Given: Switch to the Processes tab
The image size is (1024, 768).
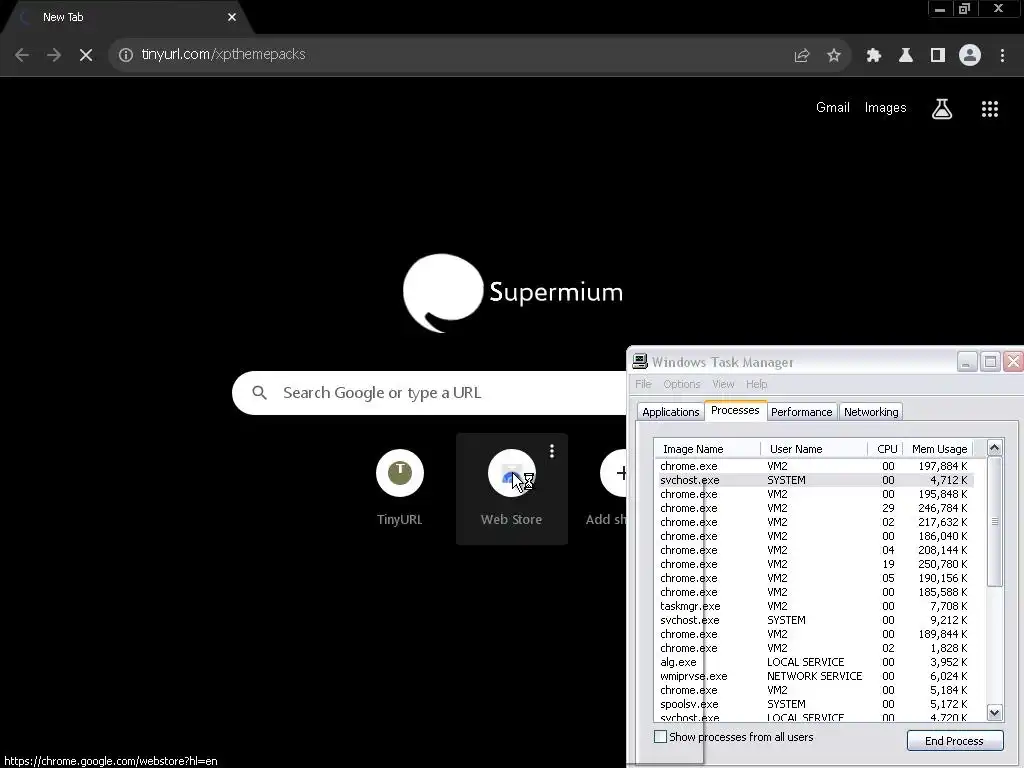Looking at the screenshot, I should click(x=735, y=410).
